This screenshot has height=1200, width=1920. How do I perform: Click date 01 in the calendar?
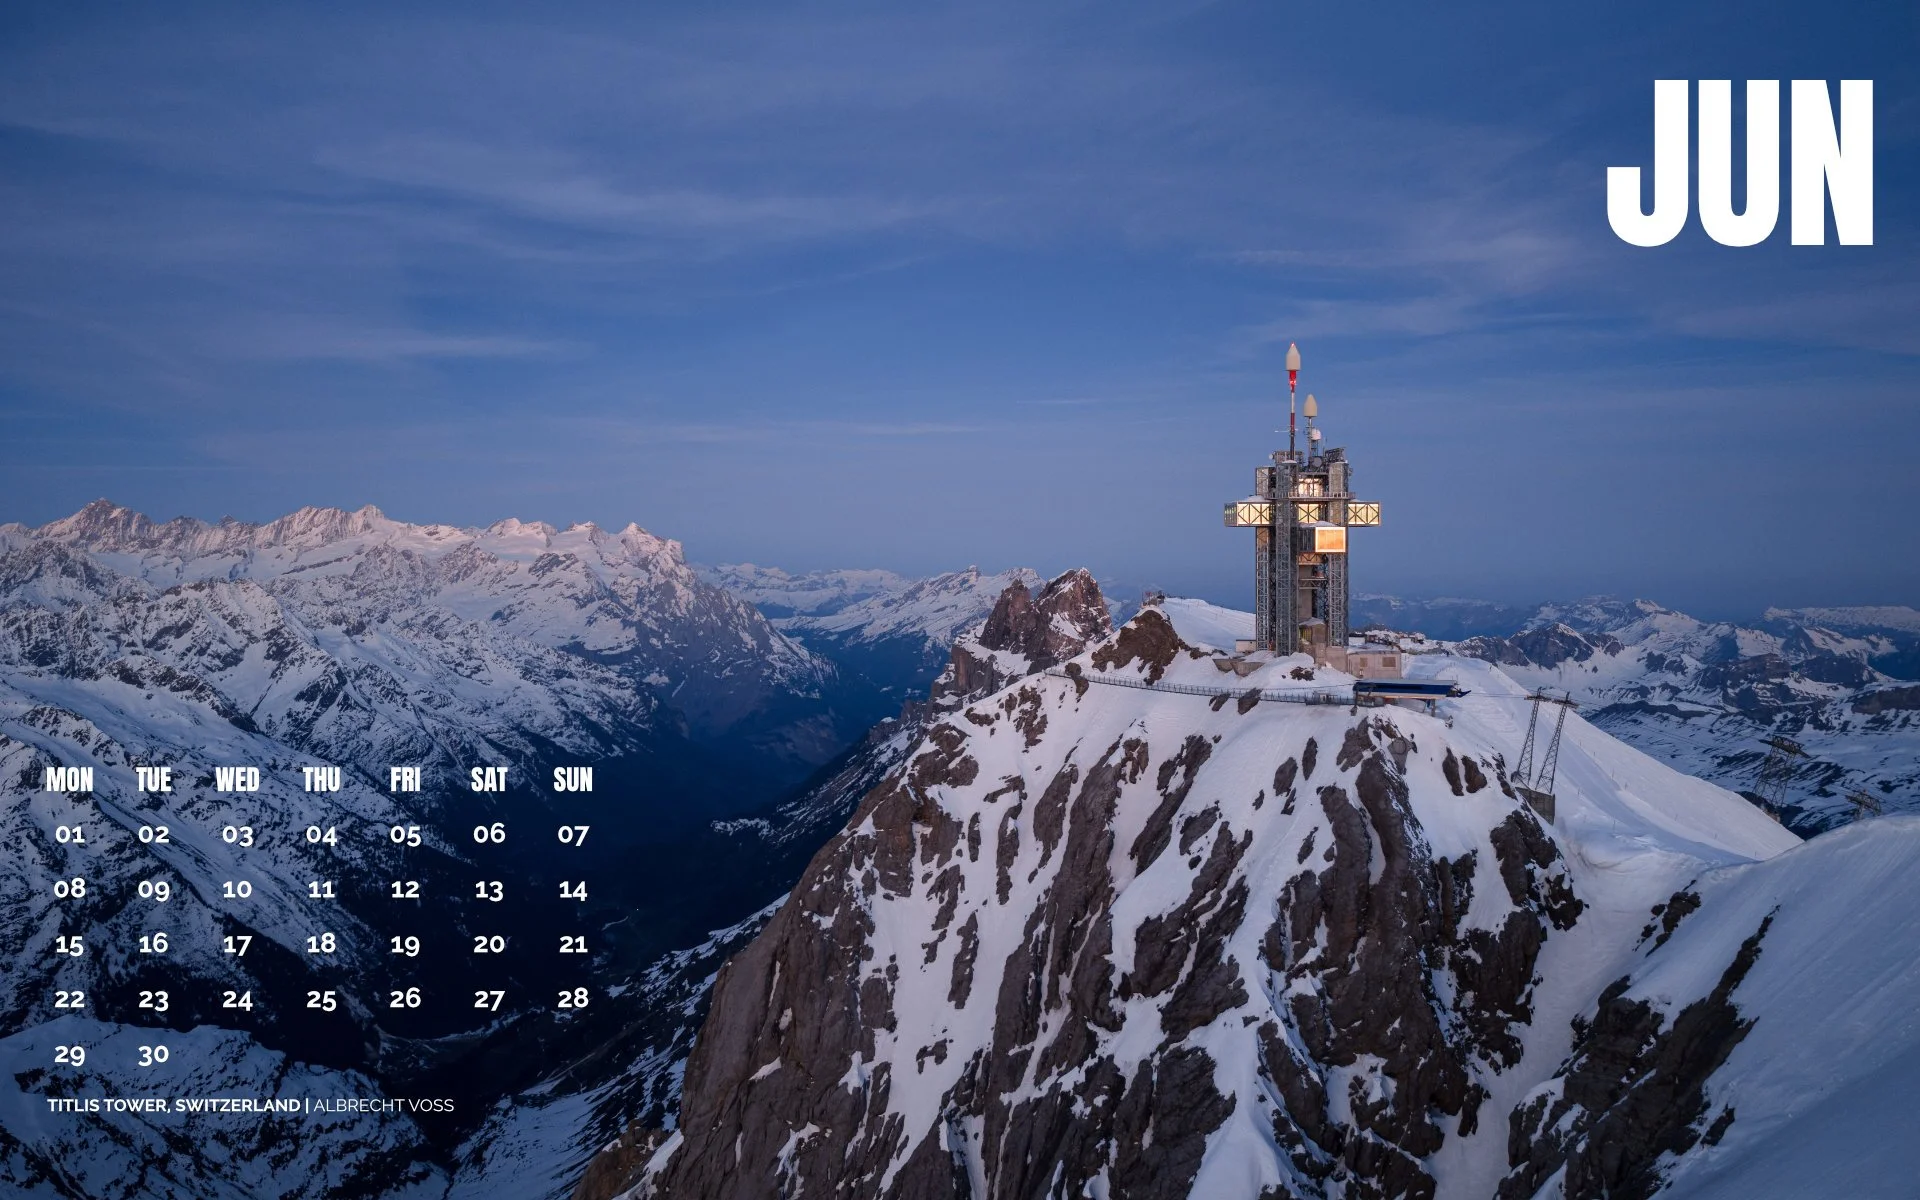70,834
